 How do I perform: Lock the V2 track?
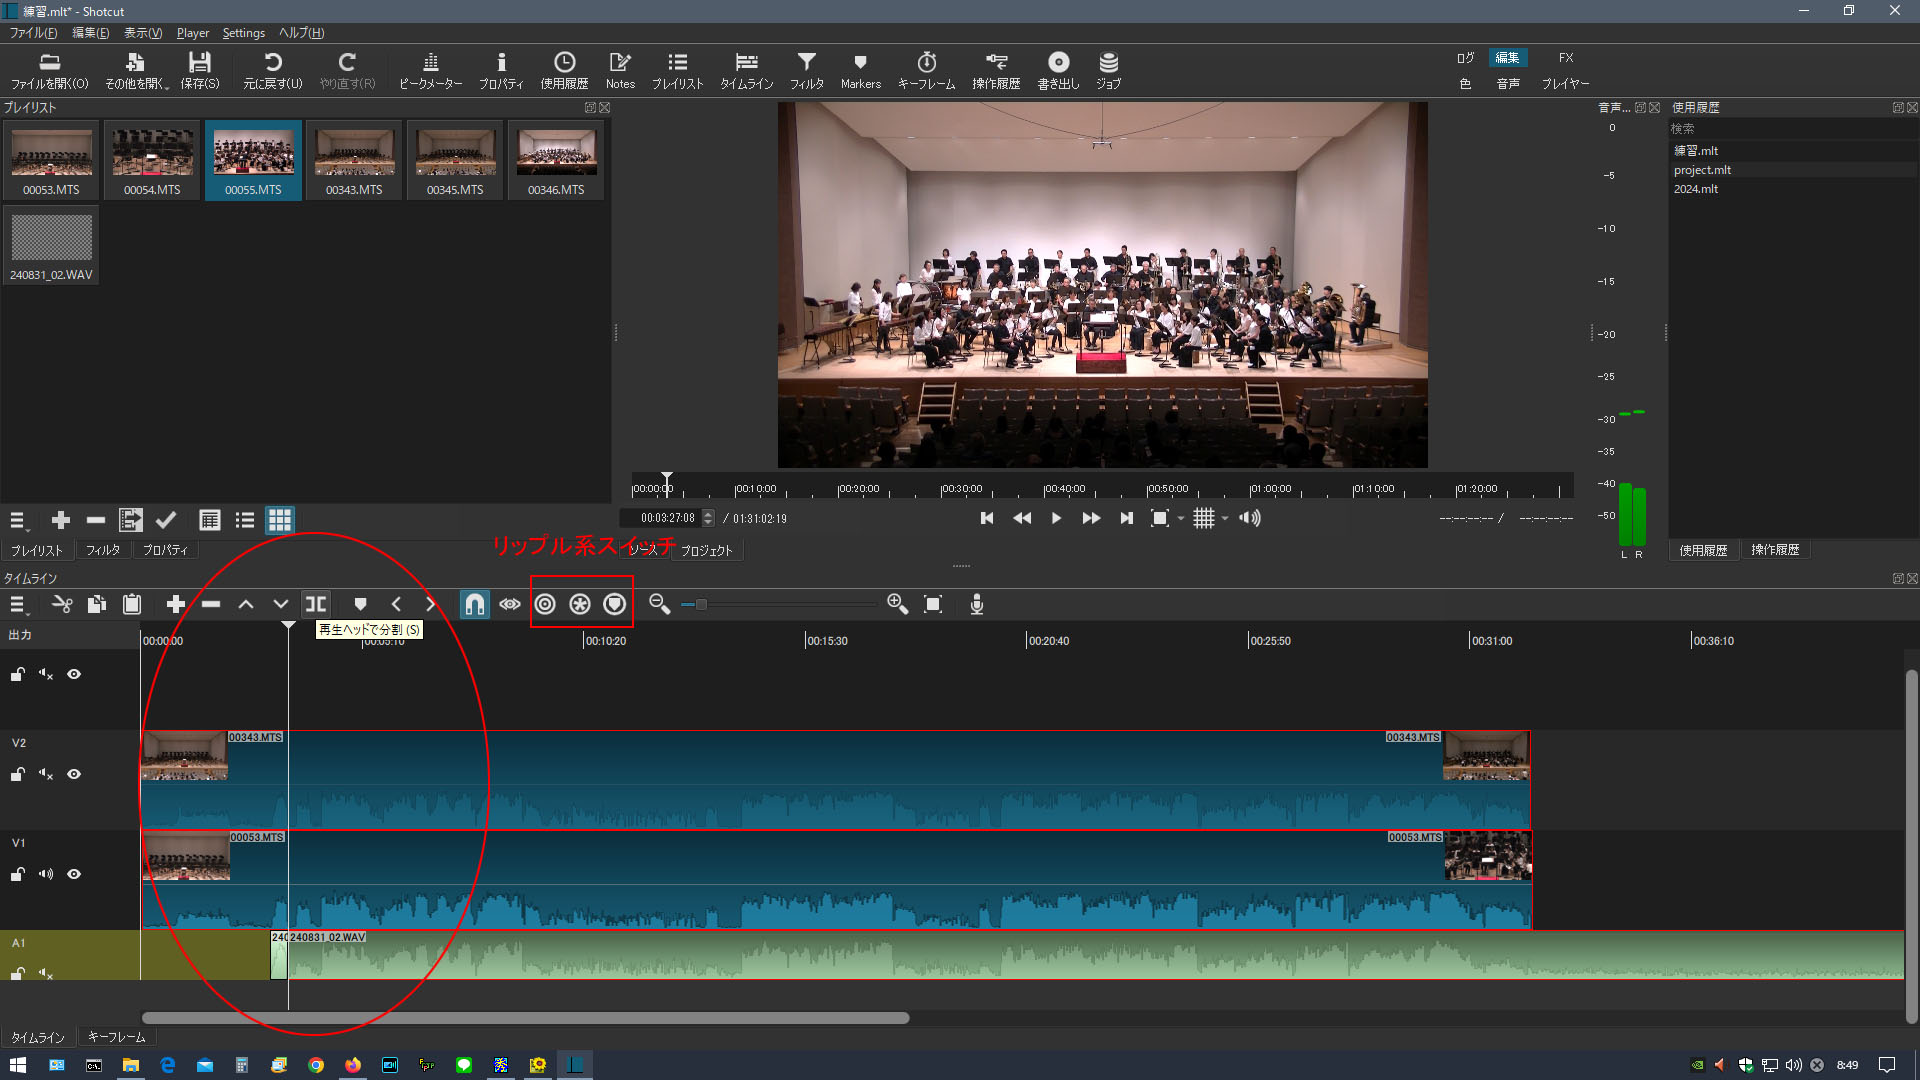17,774
